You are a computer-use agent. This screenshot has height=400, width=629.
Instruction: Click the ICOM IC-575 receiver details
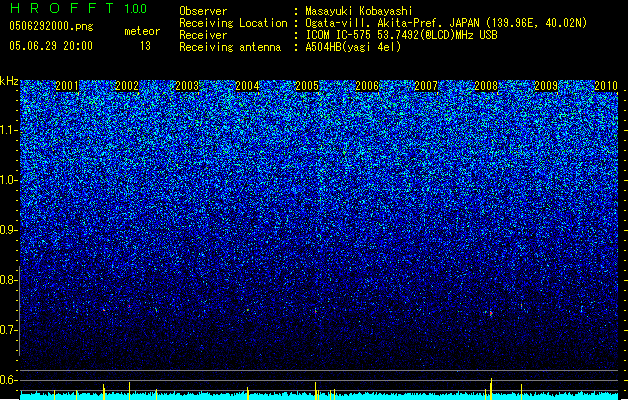click(x=402, y=35)
